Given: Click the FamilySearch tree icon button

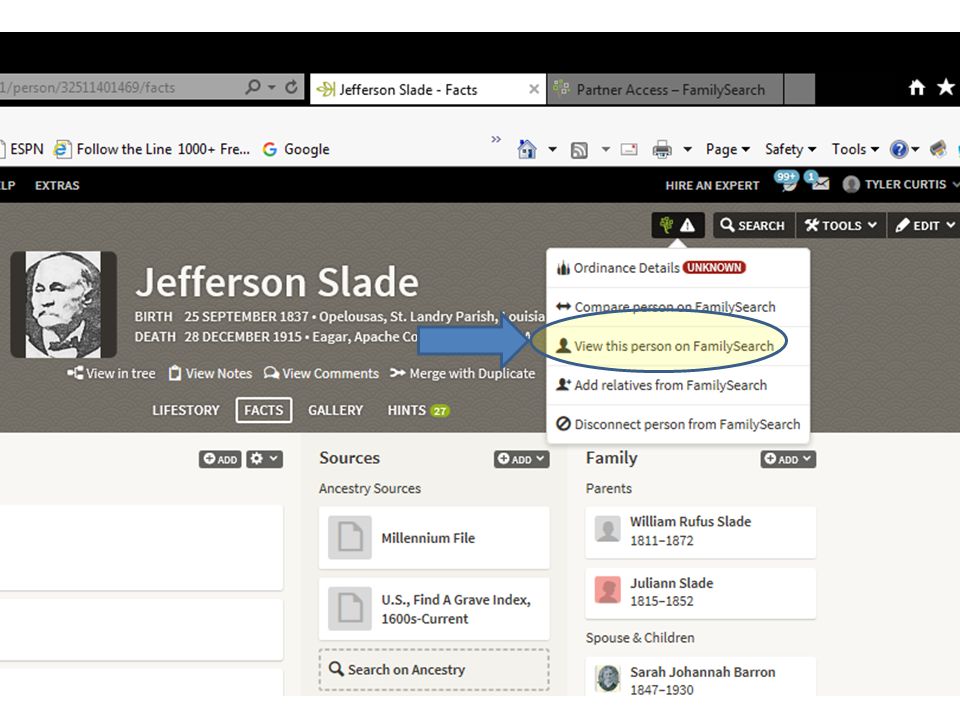Looking at the screenshot, I should click(678, 225).
